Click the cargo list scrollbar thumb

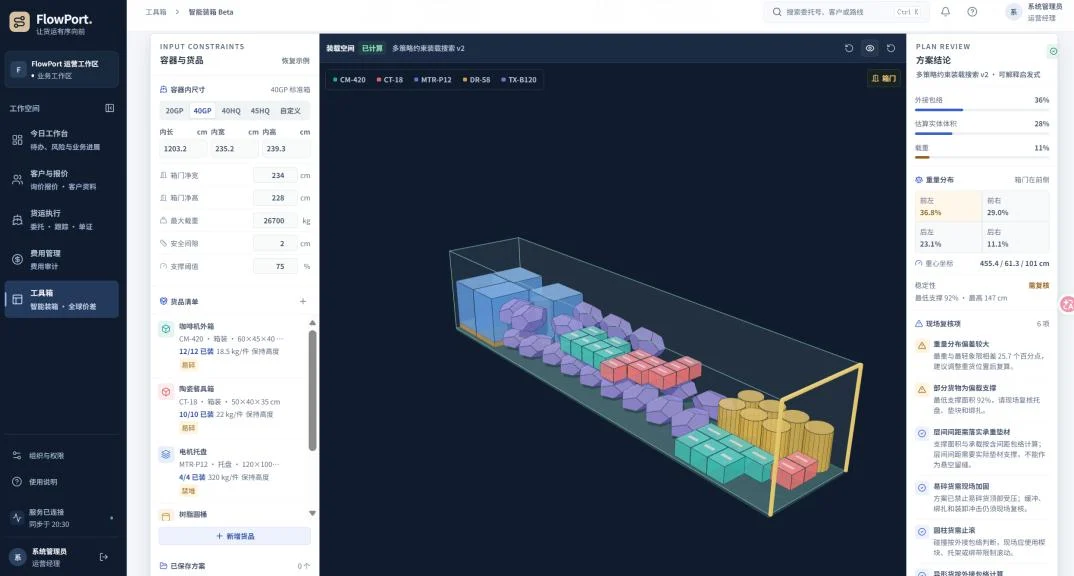(x=312, y=390)
